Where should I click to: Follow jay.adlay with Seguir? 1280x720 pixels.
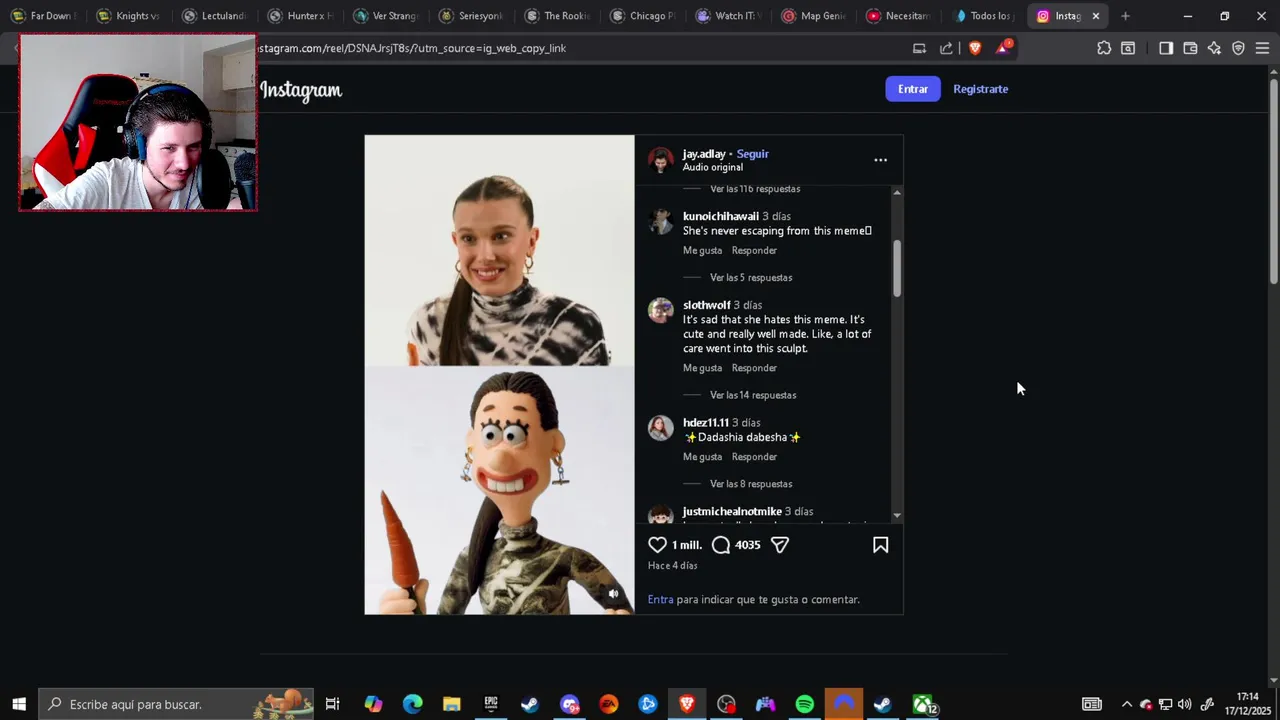coord(753,154)
